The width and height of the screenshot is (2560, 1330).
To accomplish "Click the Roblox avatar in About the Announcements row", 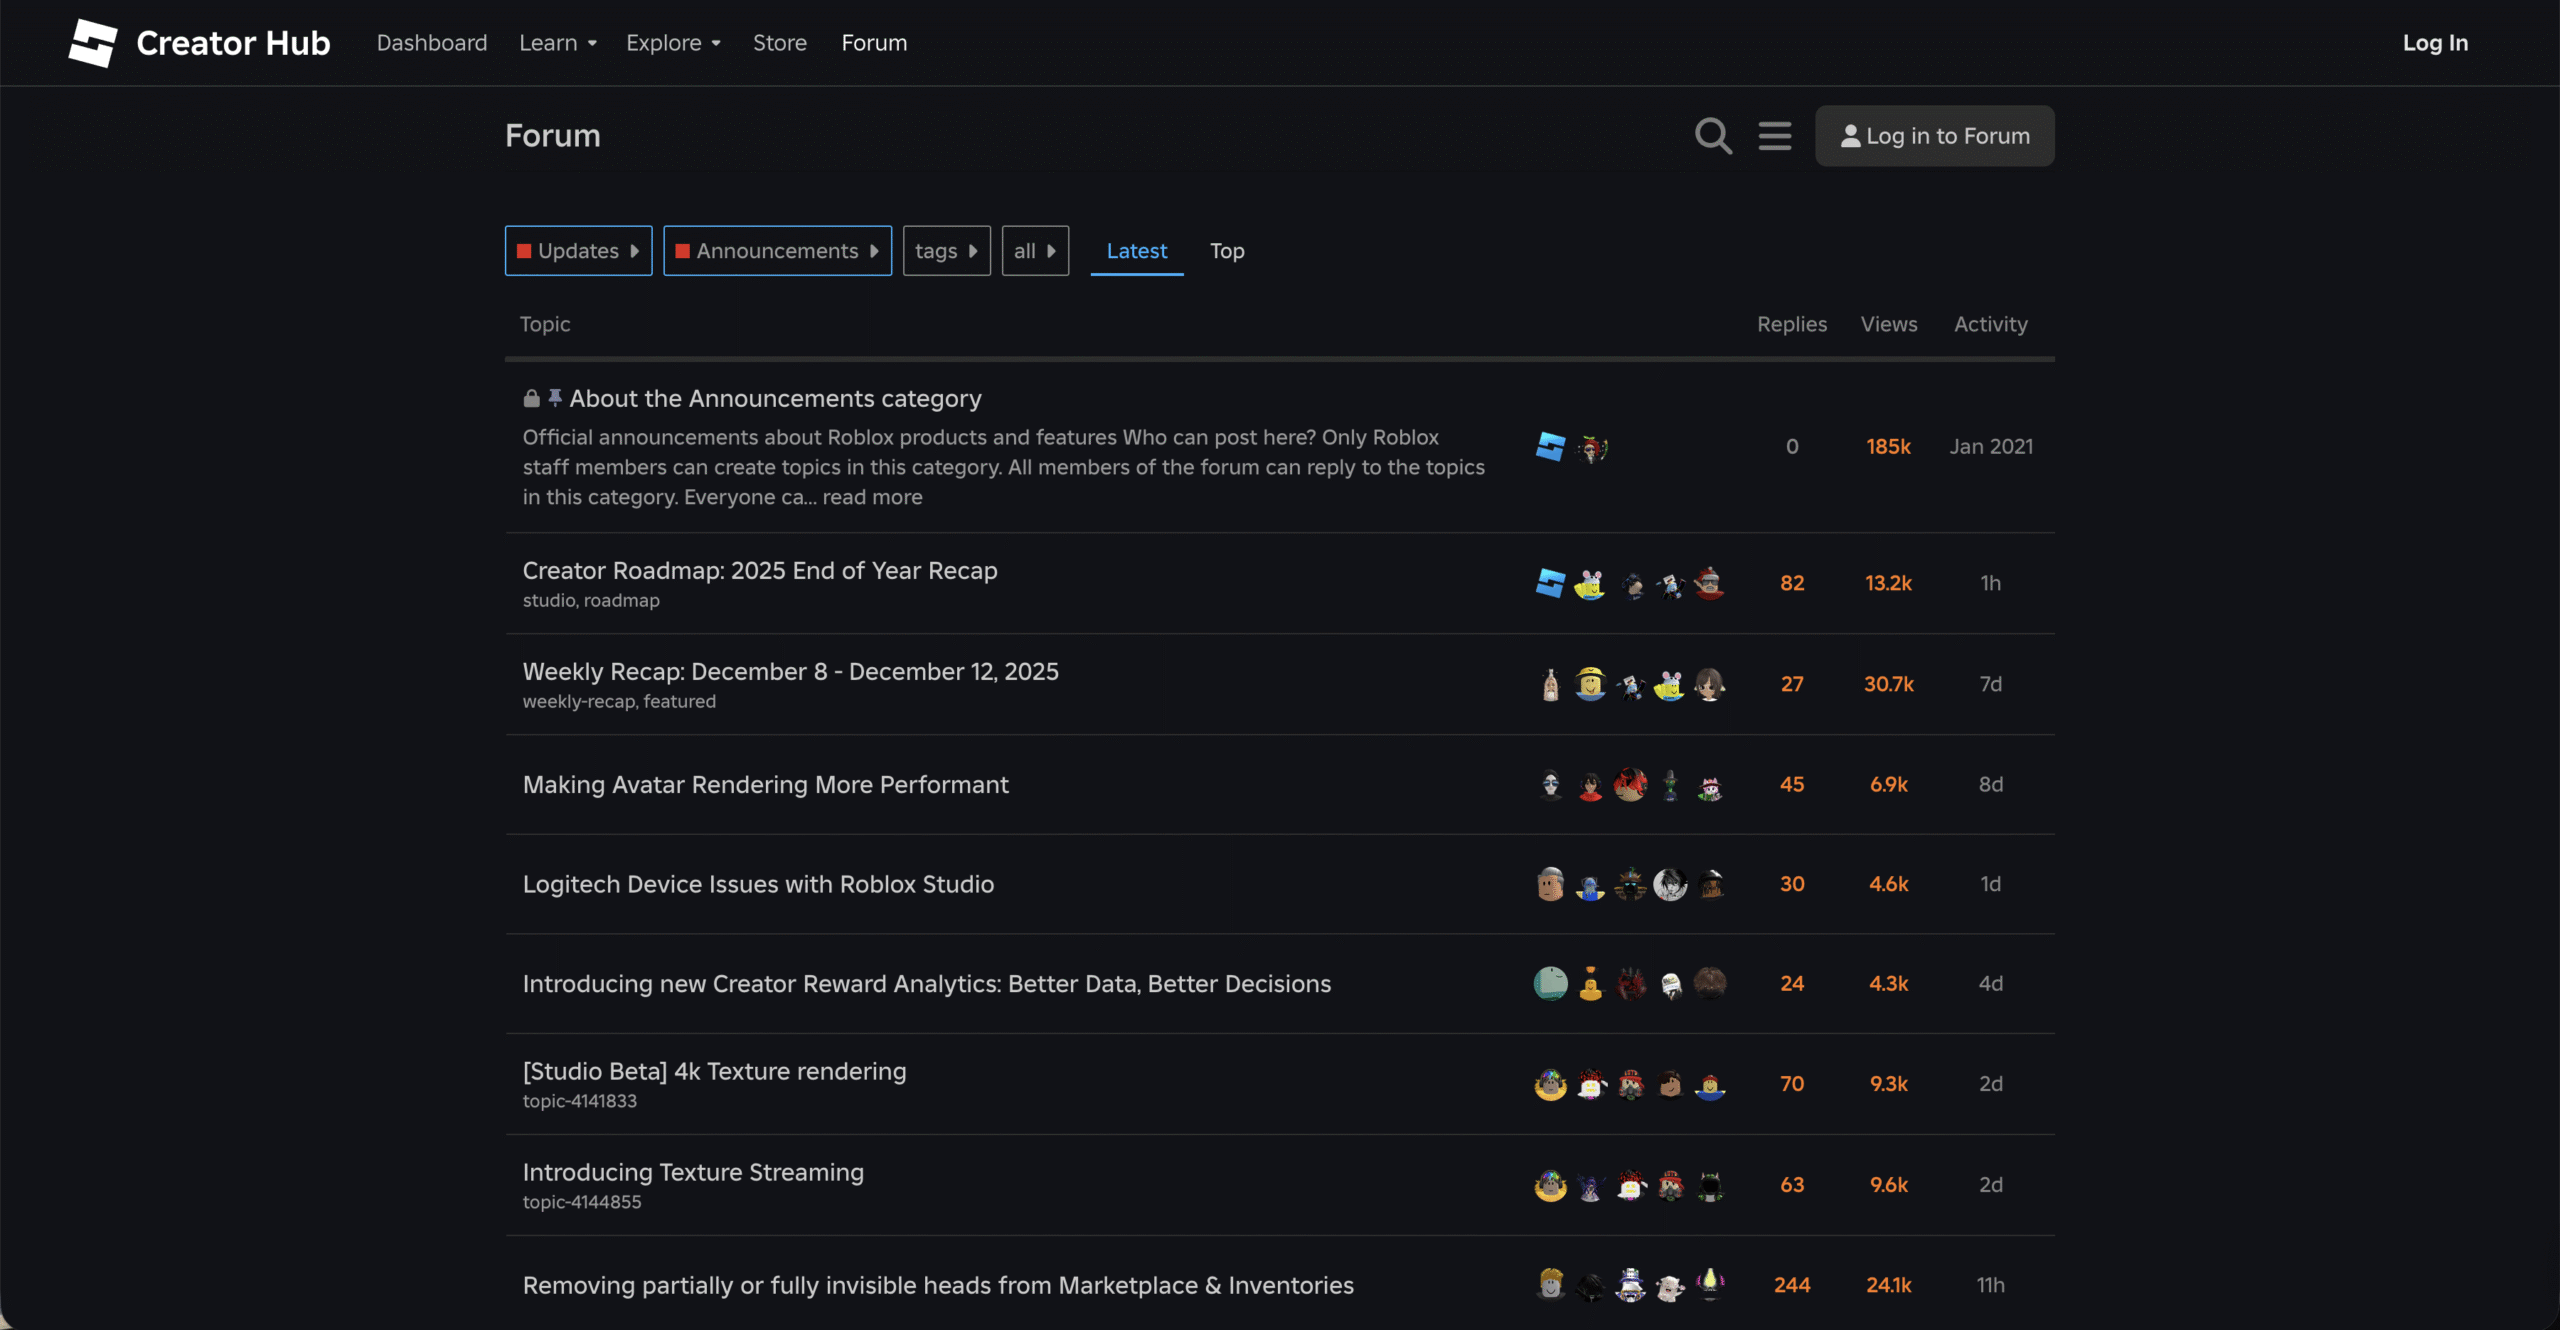I will tap(1550, 447).
